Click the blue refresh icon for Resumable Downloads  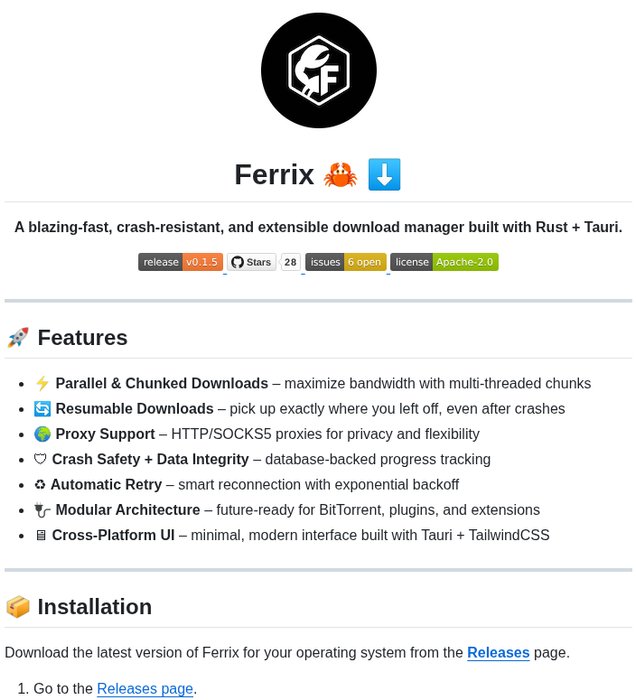(42, 408)
